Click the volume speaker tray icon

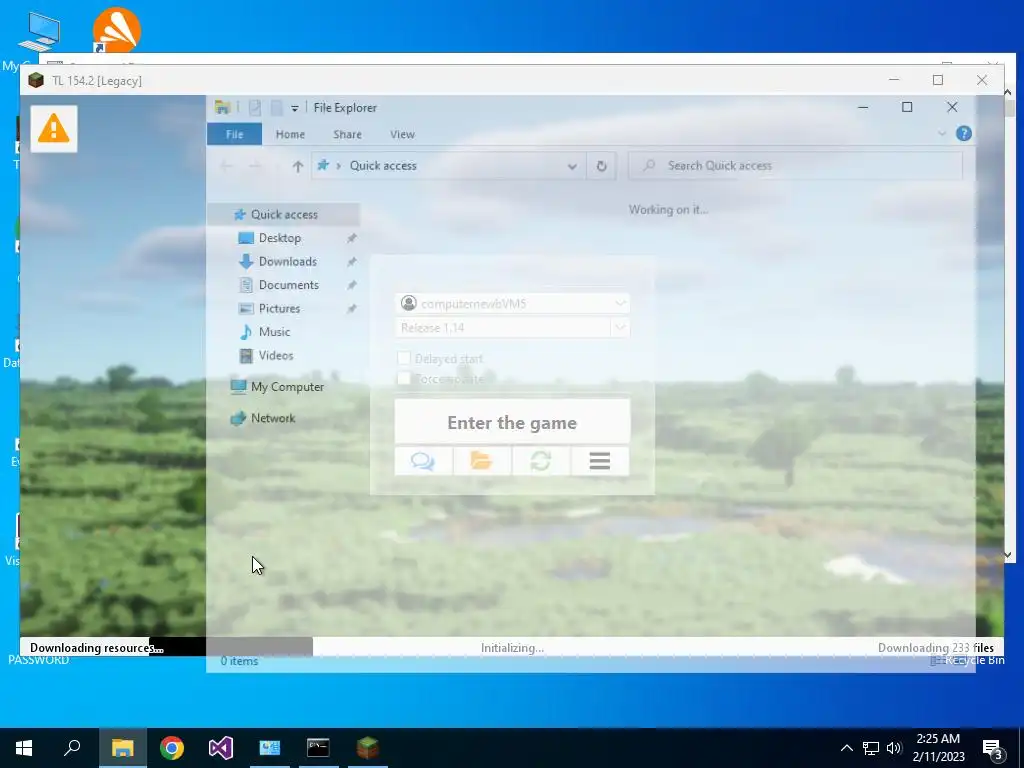coord(894,748)
